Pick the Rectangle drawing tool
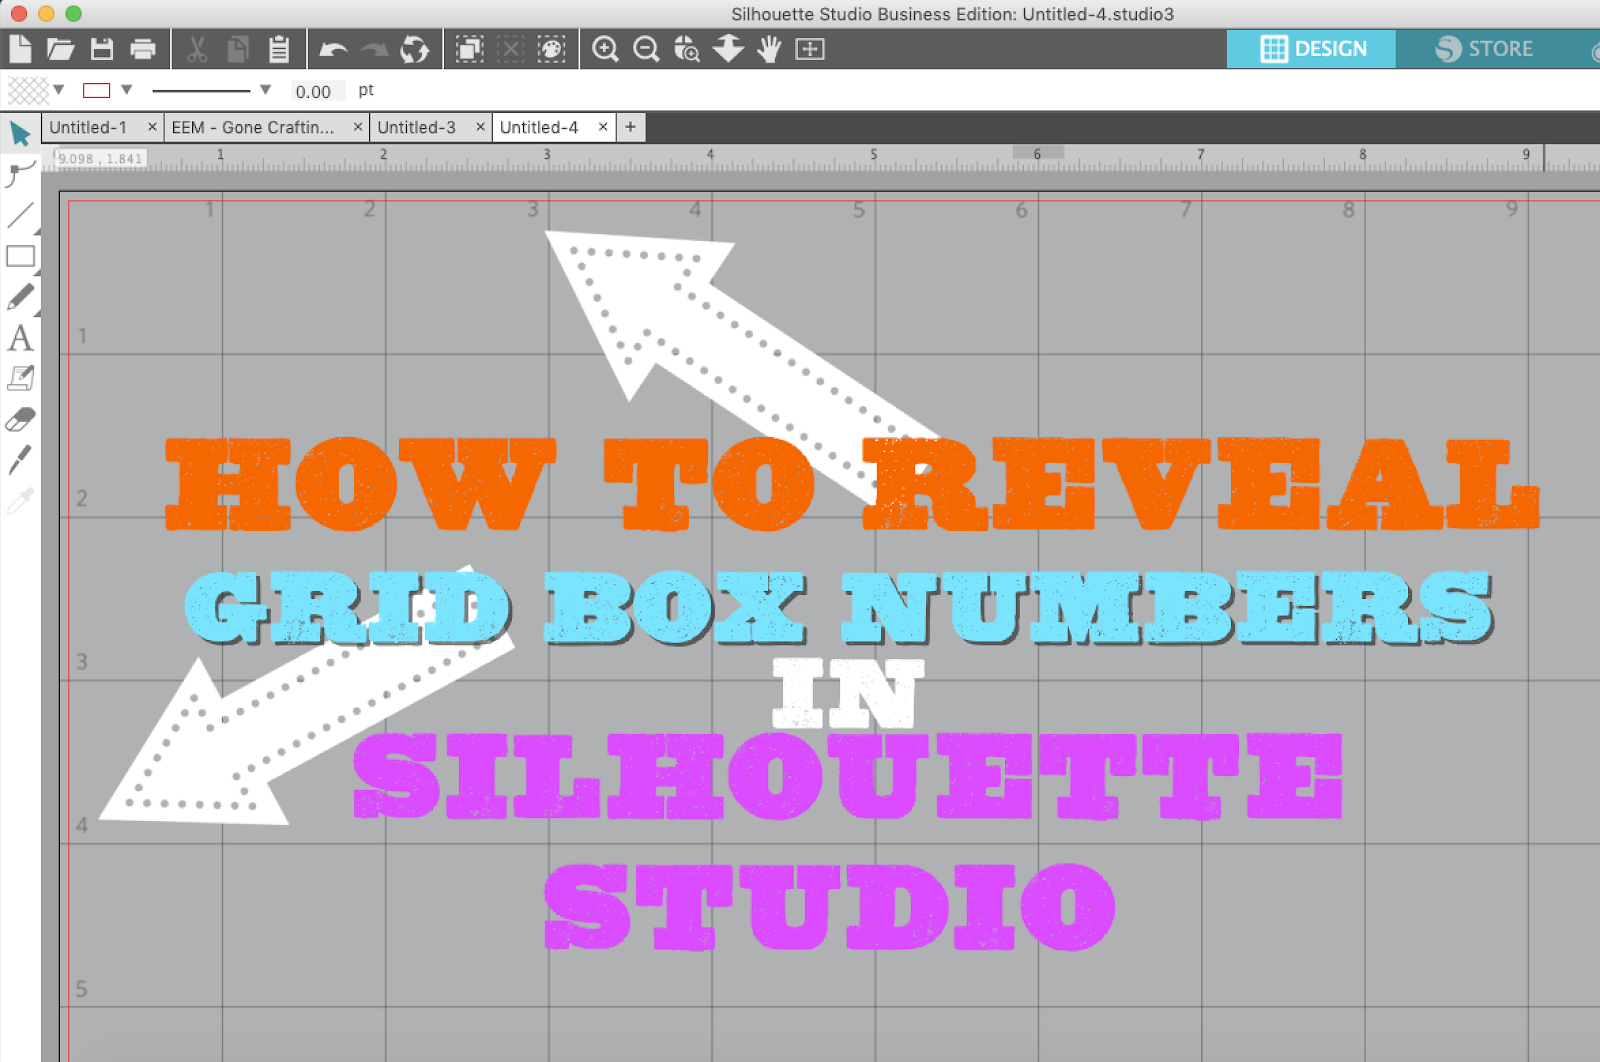Viewport: 1600px width, 1062px height. pyautogui.click(x=20, y=256)
